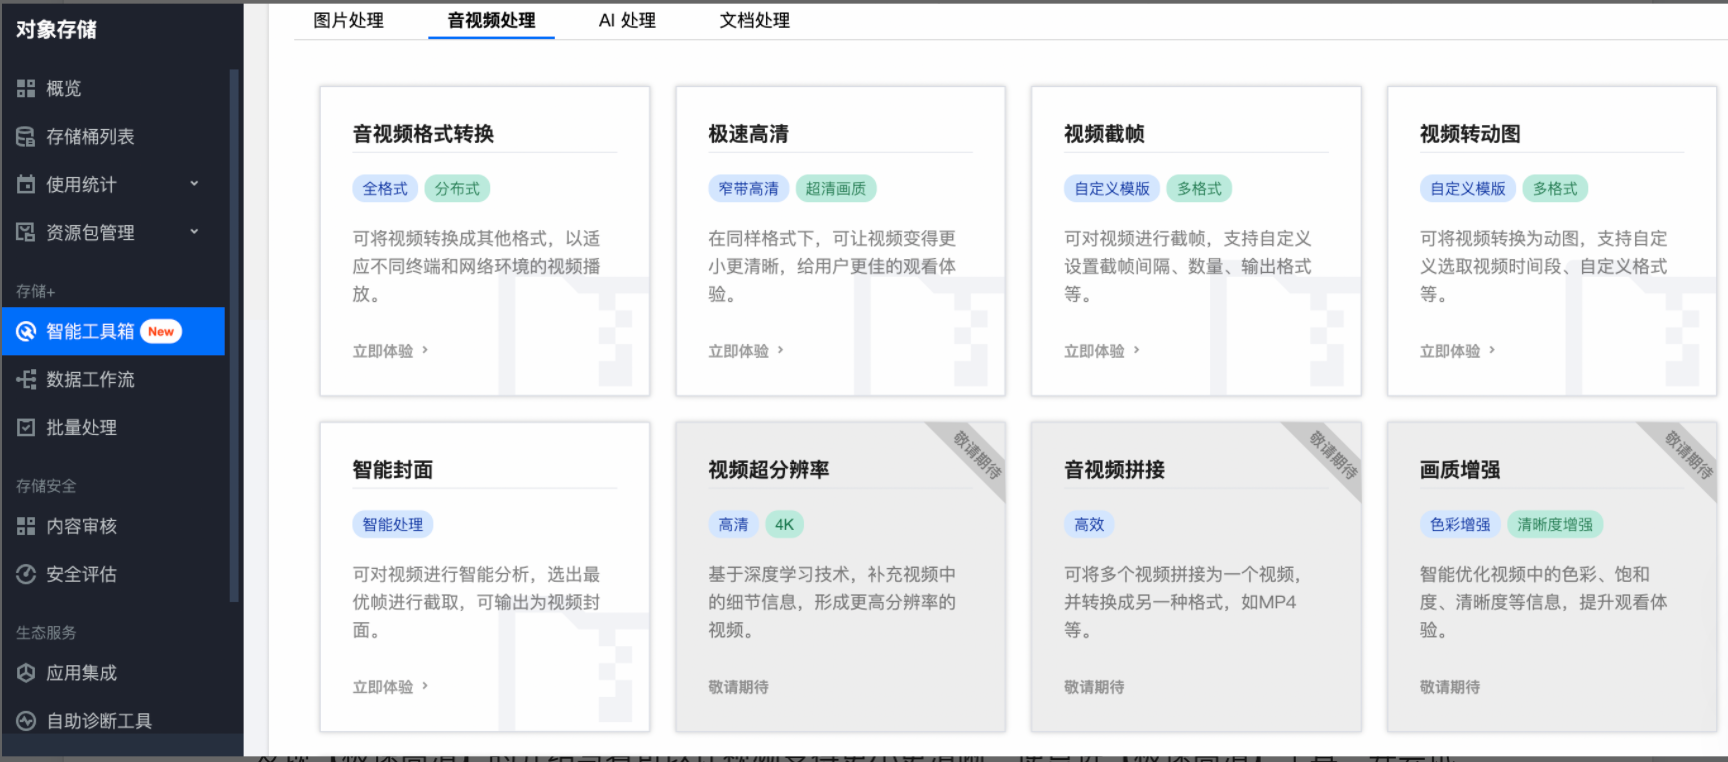Switch to the 图片处理 tab

pos(348,21)
